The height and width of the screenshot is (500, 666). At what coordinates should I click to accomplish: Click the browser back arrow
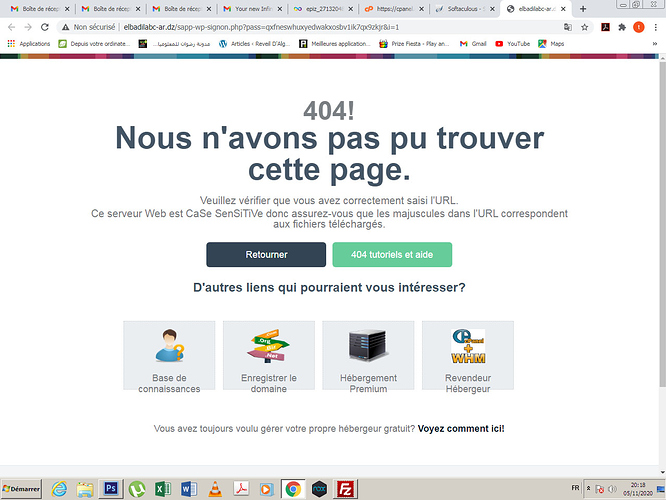click(11, 27)
